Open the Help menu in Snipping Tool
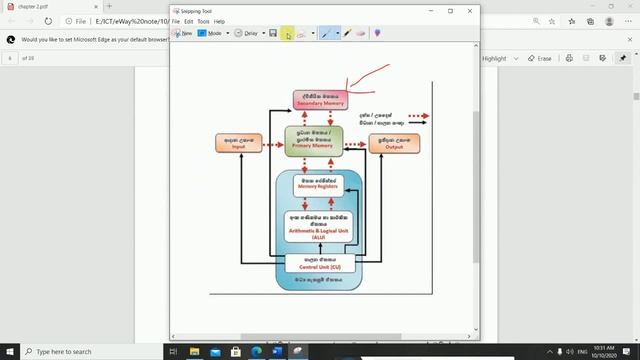 point(219,22)
